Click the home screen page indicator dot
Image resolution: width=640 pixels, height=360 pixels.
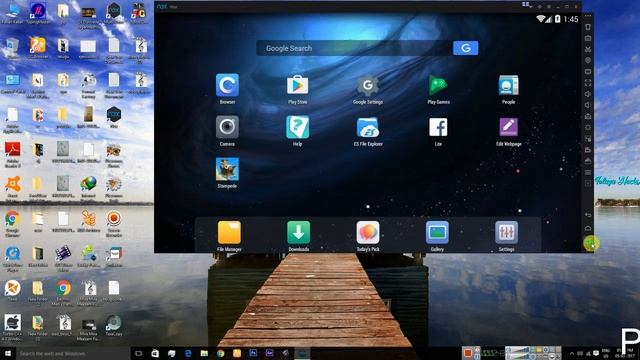tap(368, 207)
